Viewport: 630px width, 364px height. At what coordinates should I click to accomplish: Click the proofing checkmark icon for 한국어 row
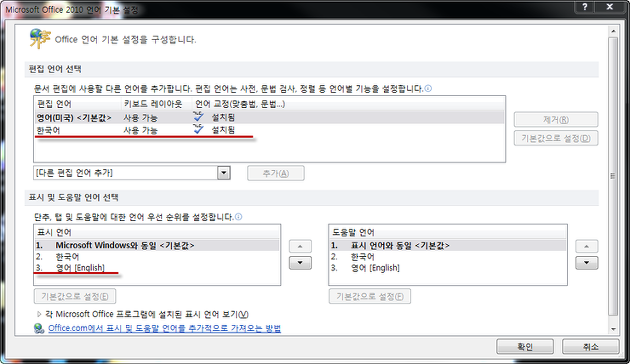click(198, 129)
